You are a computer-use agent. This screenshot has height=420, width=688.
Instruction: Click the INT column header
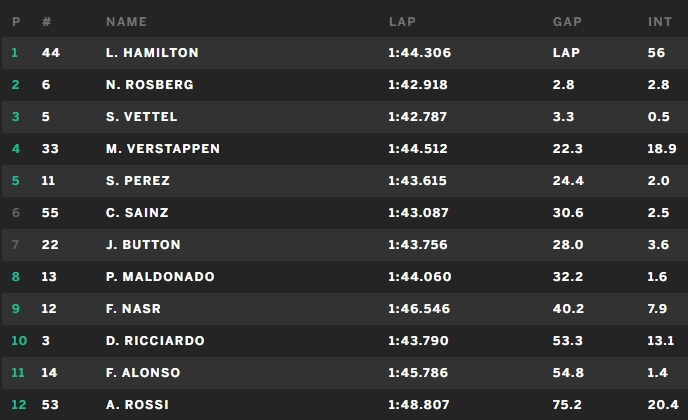[659, 21]
